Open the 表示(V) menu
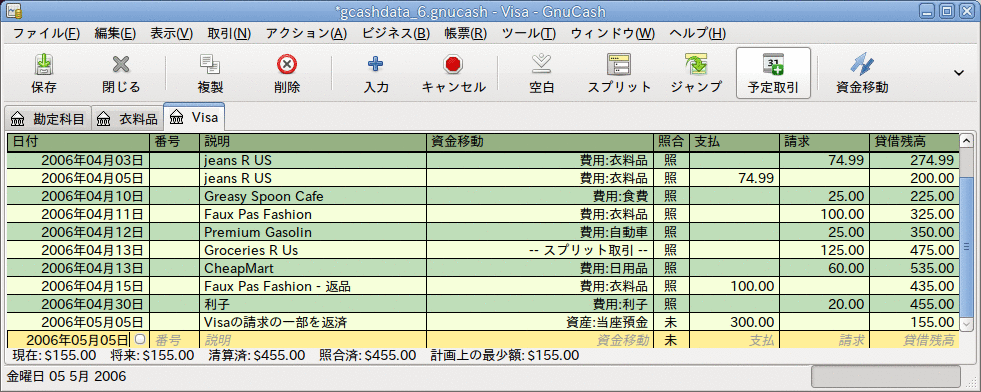 [x=171, y=33]
